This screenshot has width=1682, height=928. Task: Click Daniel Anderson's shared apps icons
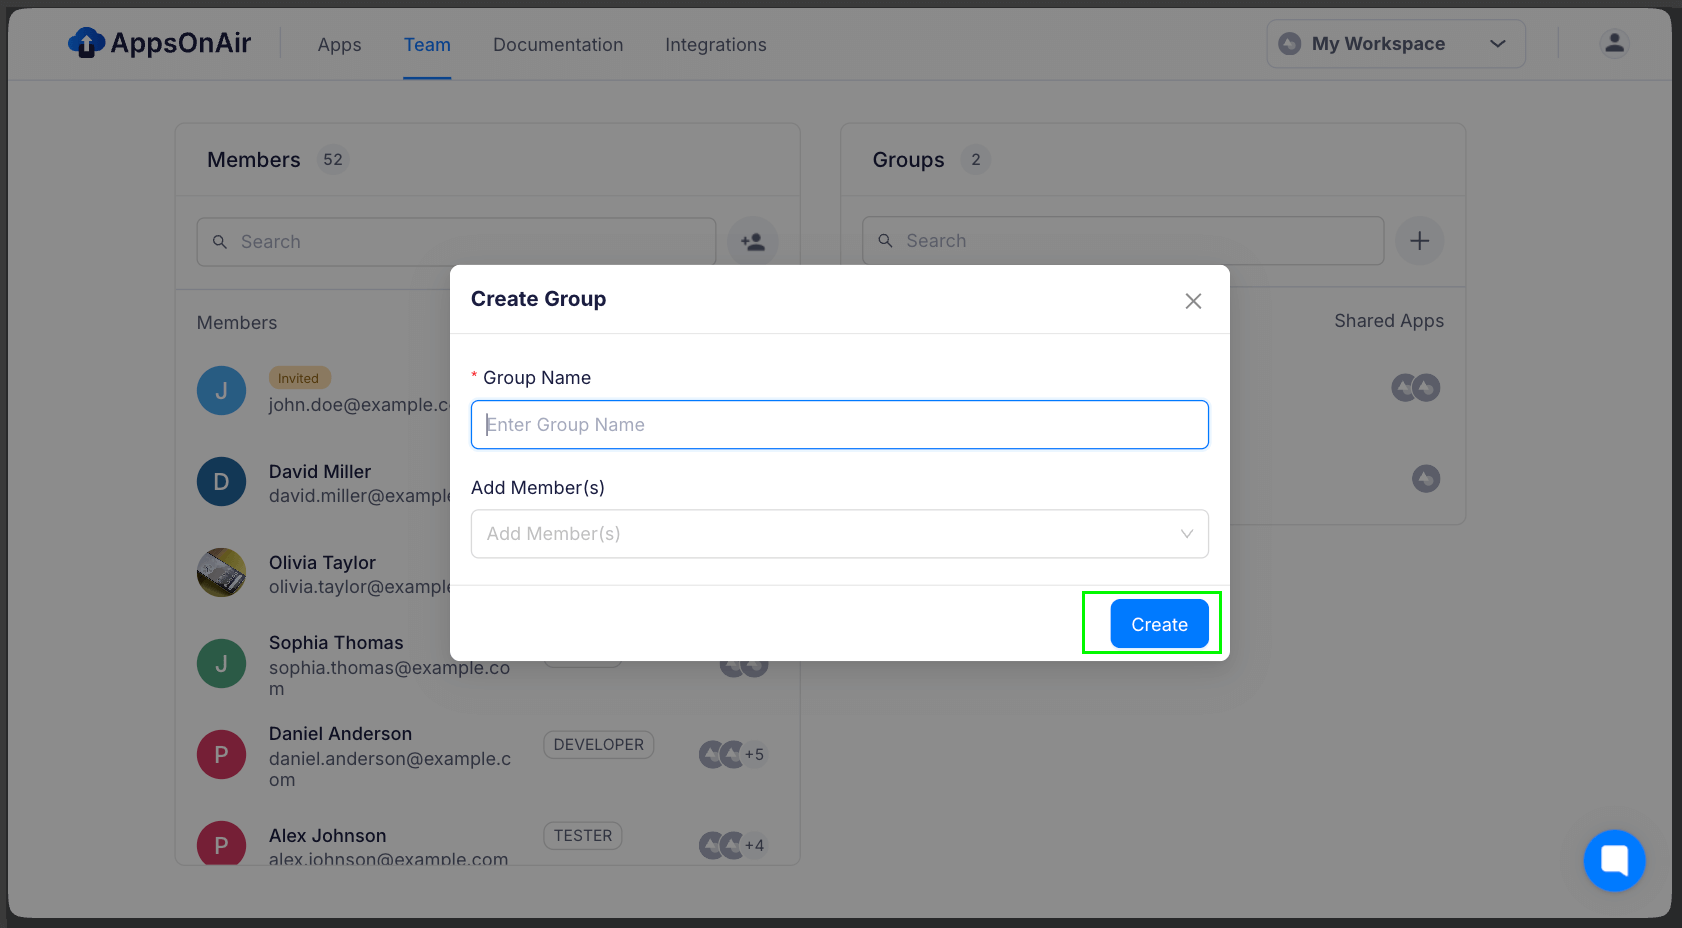tap(731, 754)
